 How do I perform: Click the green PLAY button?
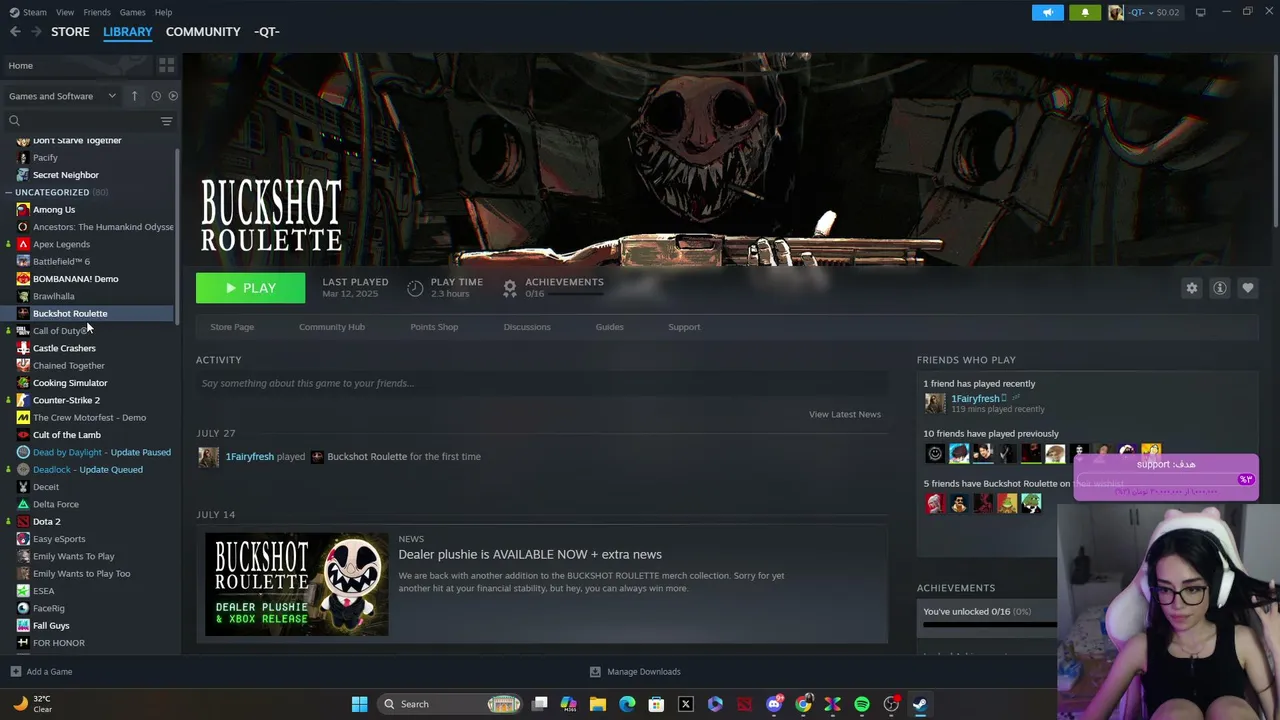coord(250,288)
